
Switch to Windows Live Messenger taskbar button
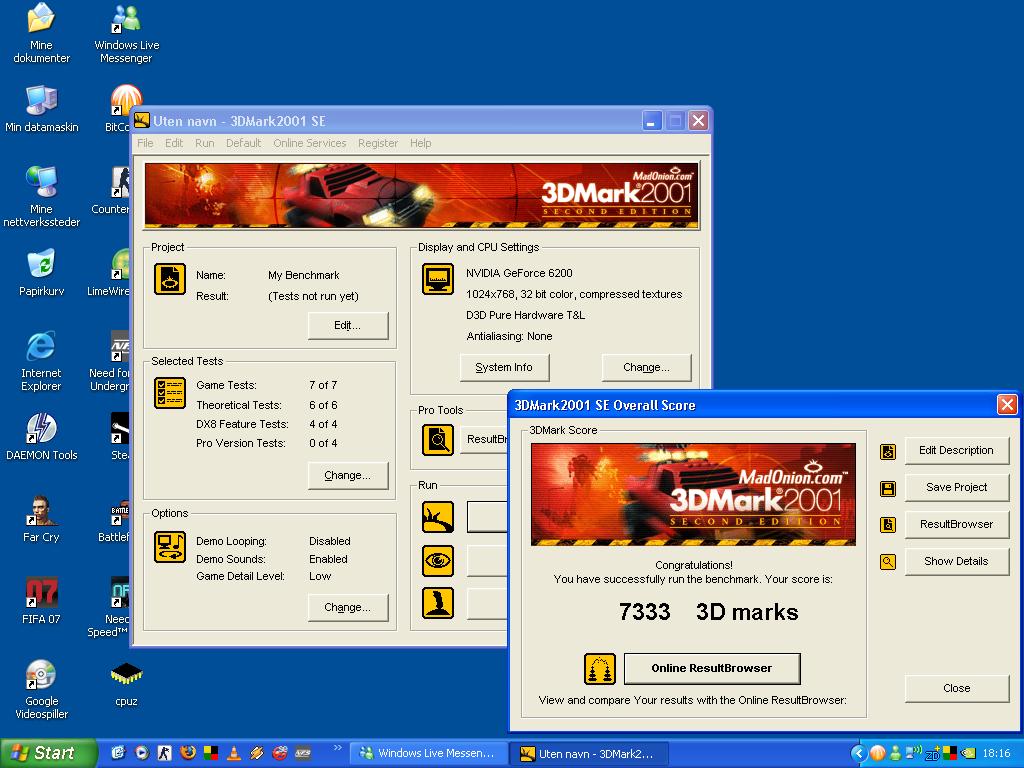point(430,754)
